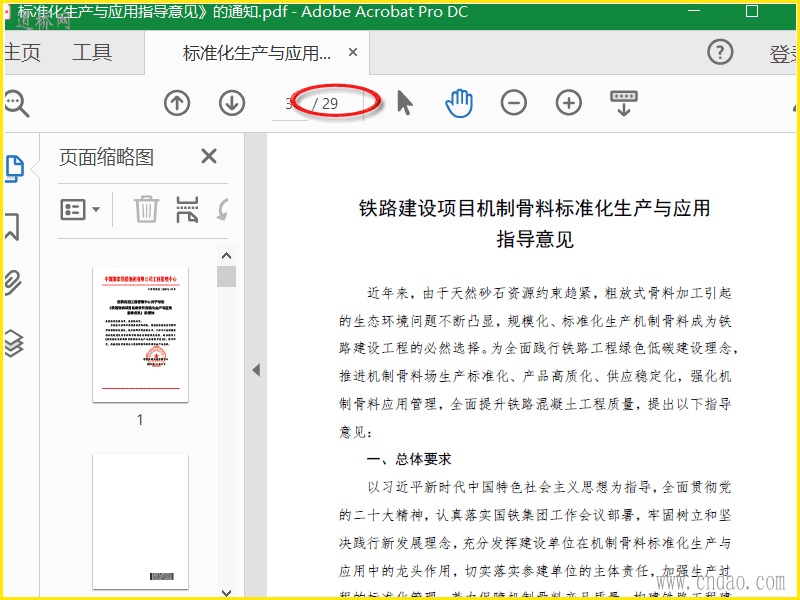Rotate page with curved arrow icon
Screen dimensions: 800x600
coord(222,209)
